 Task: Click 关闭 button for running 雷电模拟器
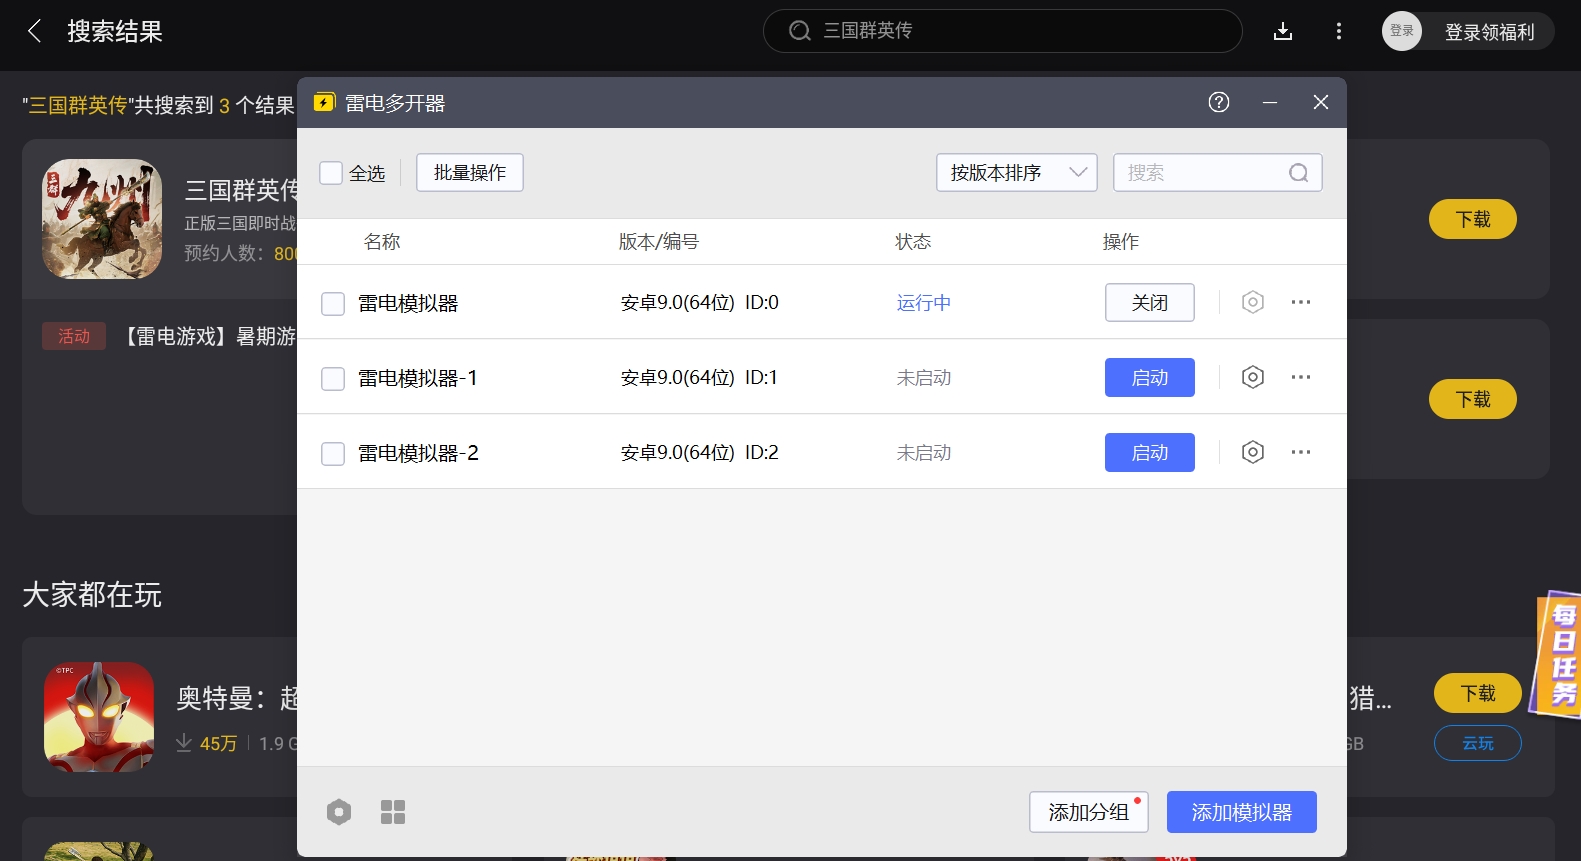[x=1150, y=302]
